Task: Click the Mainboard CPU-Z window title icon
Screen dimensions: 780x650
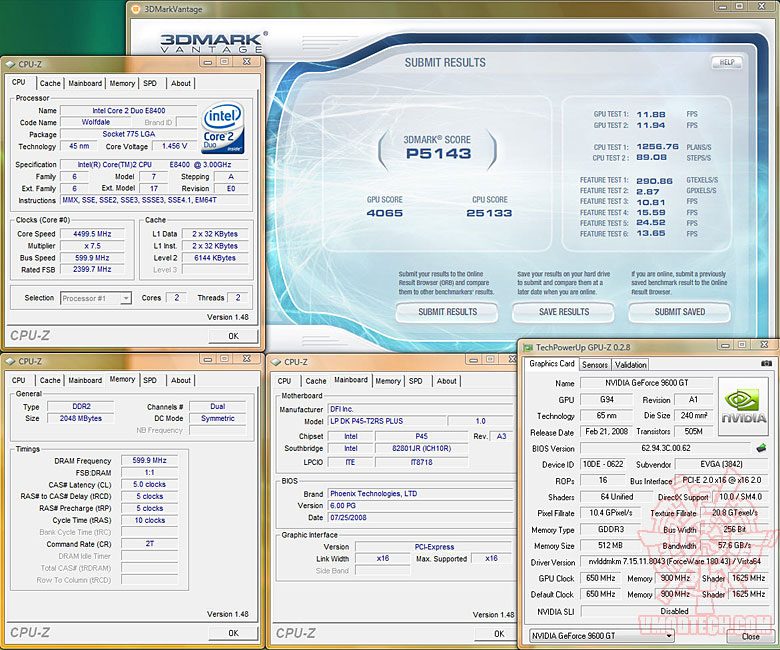Action: [x=276, y=362]
